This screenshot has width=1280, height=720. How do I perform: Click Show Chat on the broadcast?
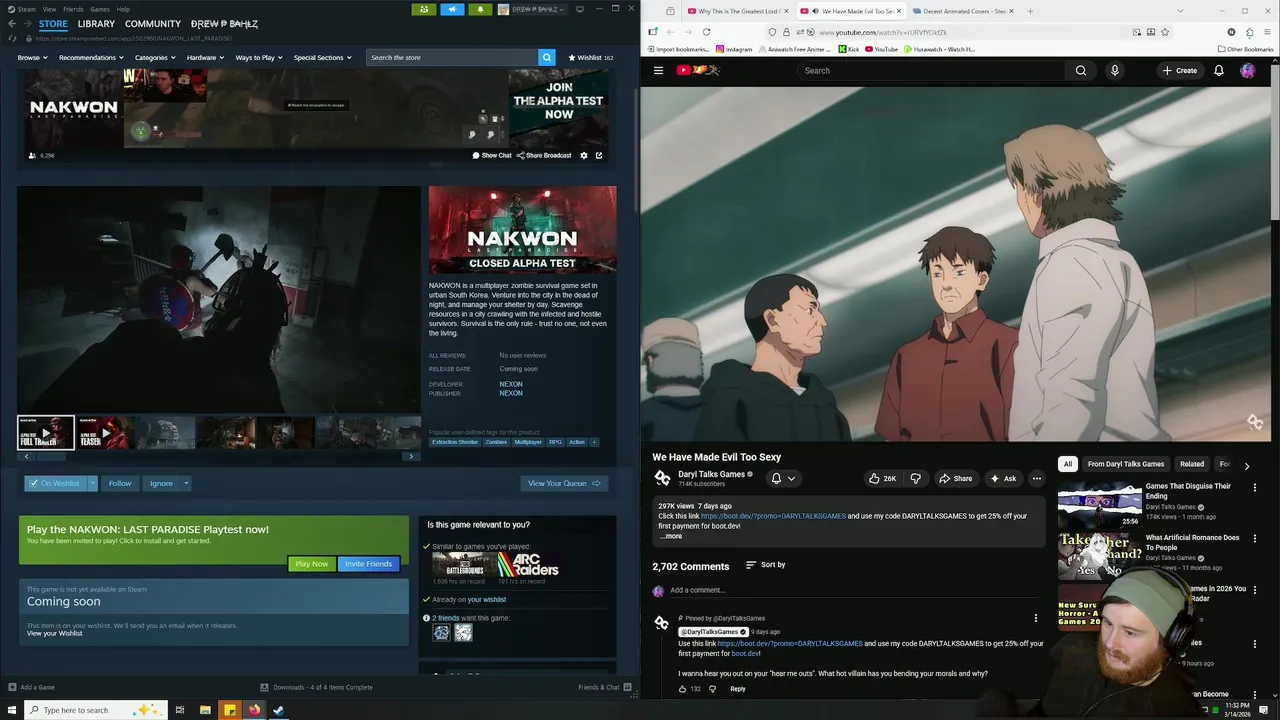(x=492, y=155)
